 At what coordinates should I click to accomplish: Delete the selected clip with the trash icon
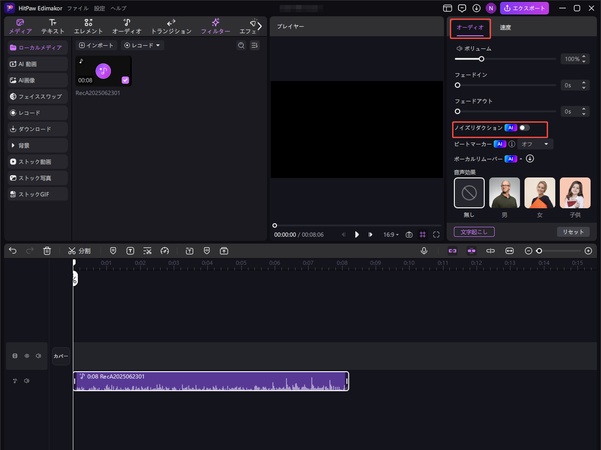pyautogui.click(x=47, y=251)
